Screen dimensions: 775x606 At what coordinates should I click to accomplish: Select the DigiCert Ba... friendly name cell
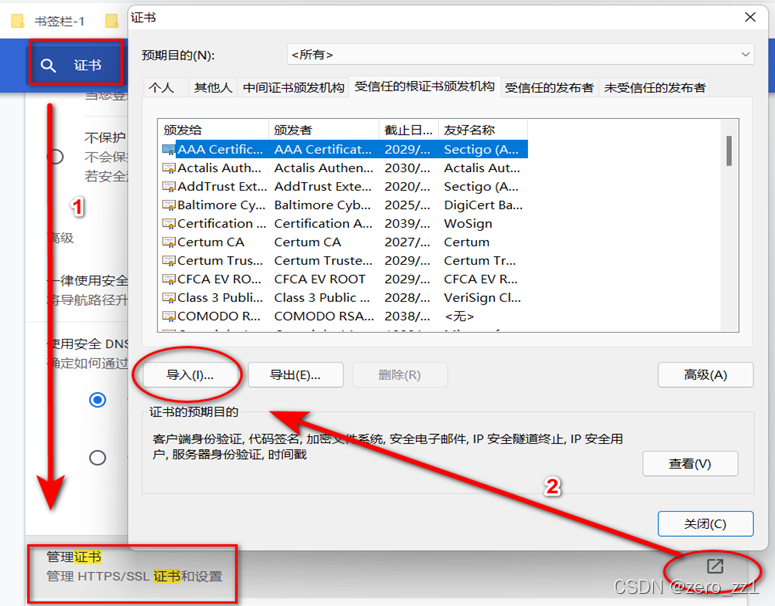pos(483,205)
